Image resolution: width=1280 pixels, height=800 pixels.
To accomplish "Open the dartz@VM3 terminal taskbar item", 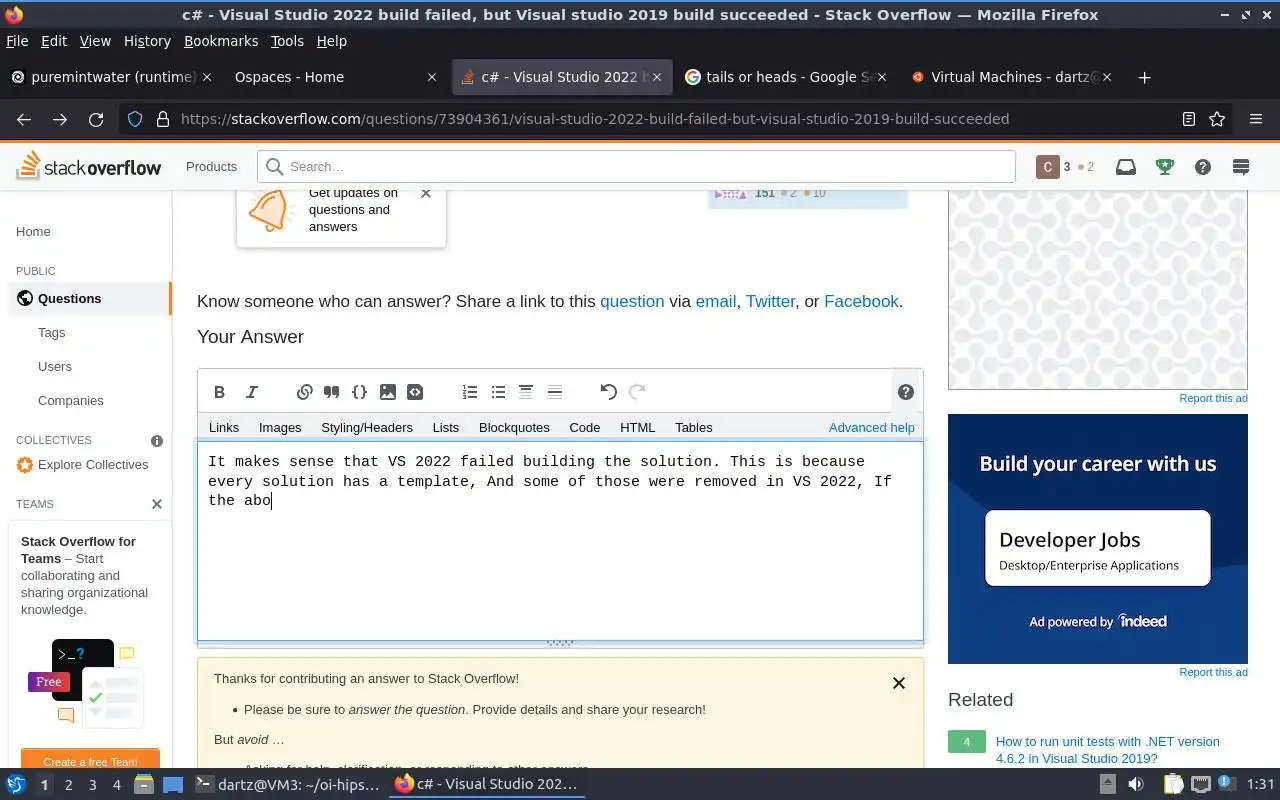I will [288, 784].
